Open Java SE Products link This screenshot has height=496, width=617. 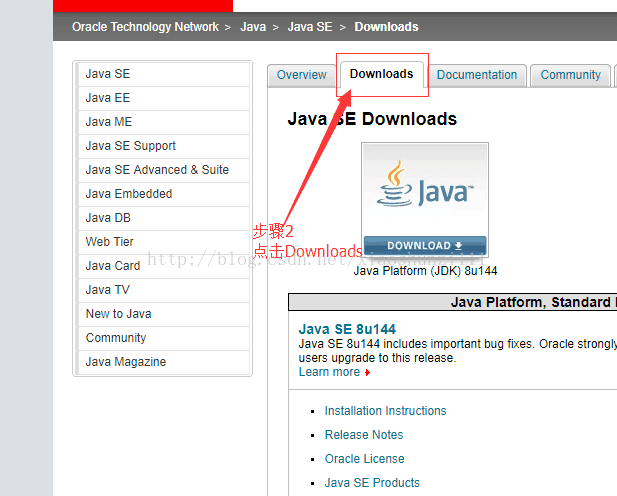point(372,483)
